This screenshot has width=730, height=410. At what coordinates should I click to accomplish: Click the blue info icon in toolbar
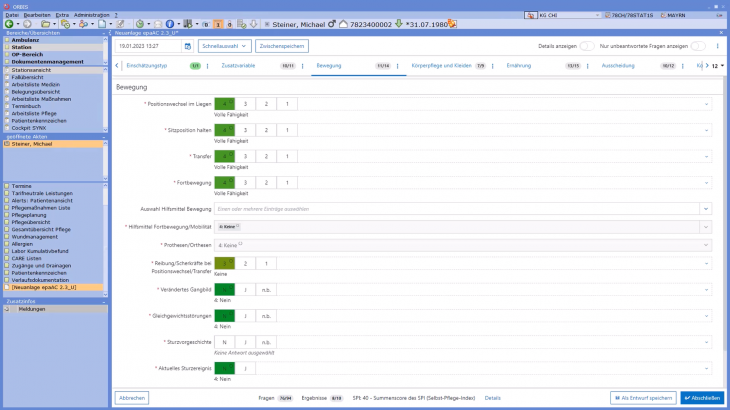(x=169, y=23)
